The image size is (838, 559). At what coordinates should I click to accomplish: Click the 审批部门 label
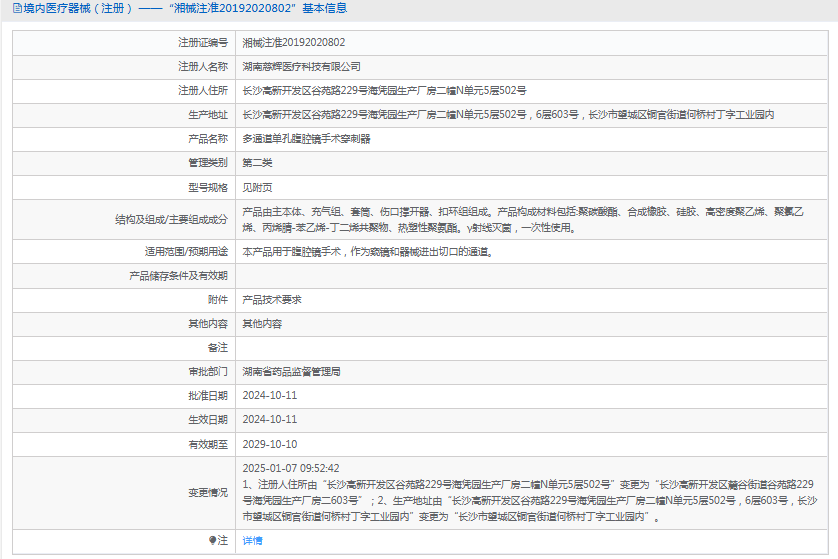[208, 372]
